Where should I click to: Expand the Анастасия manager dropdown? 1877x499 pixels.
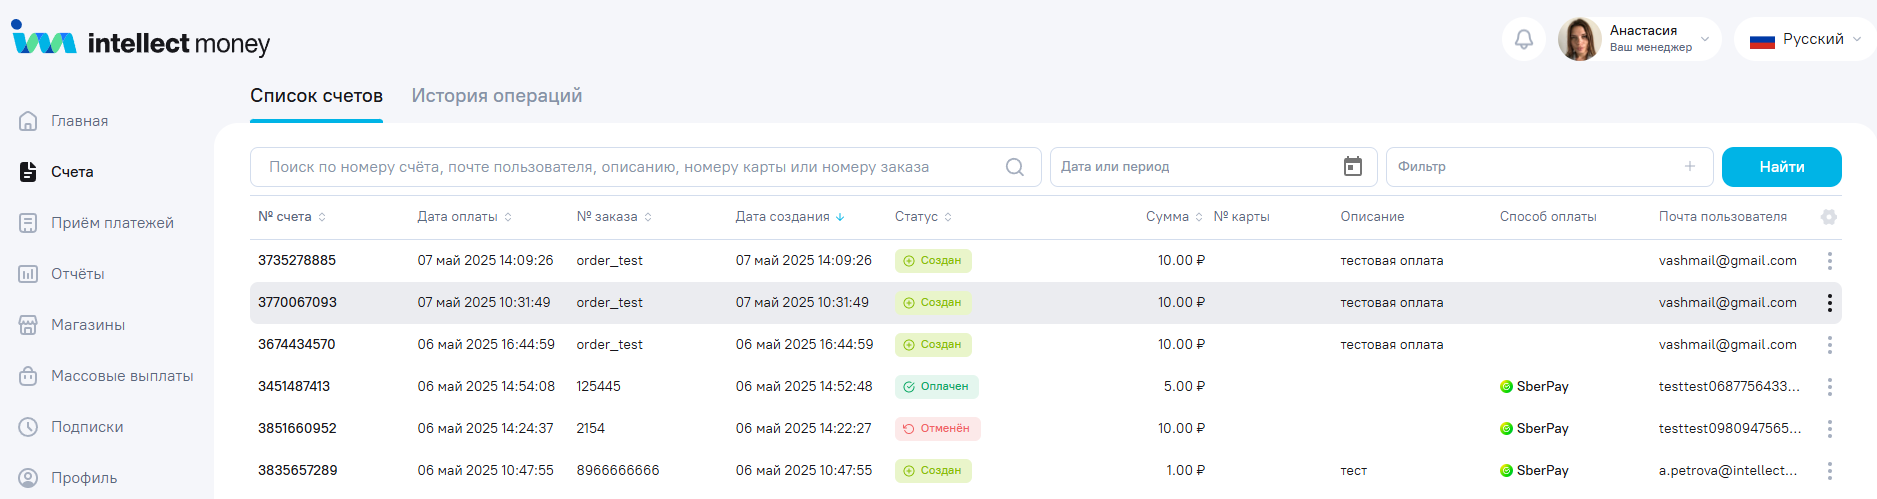coord(1704,40)
